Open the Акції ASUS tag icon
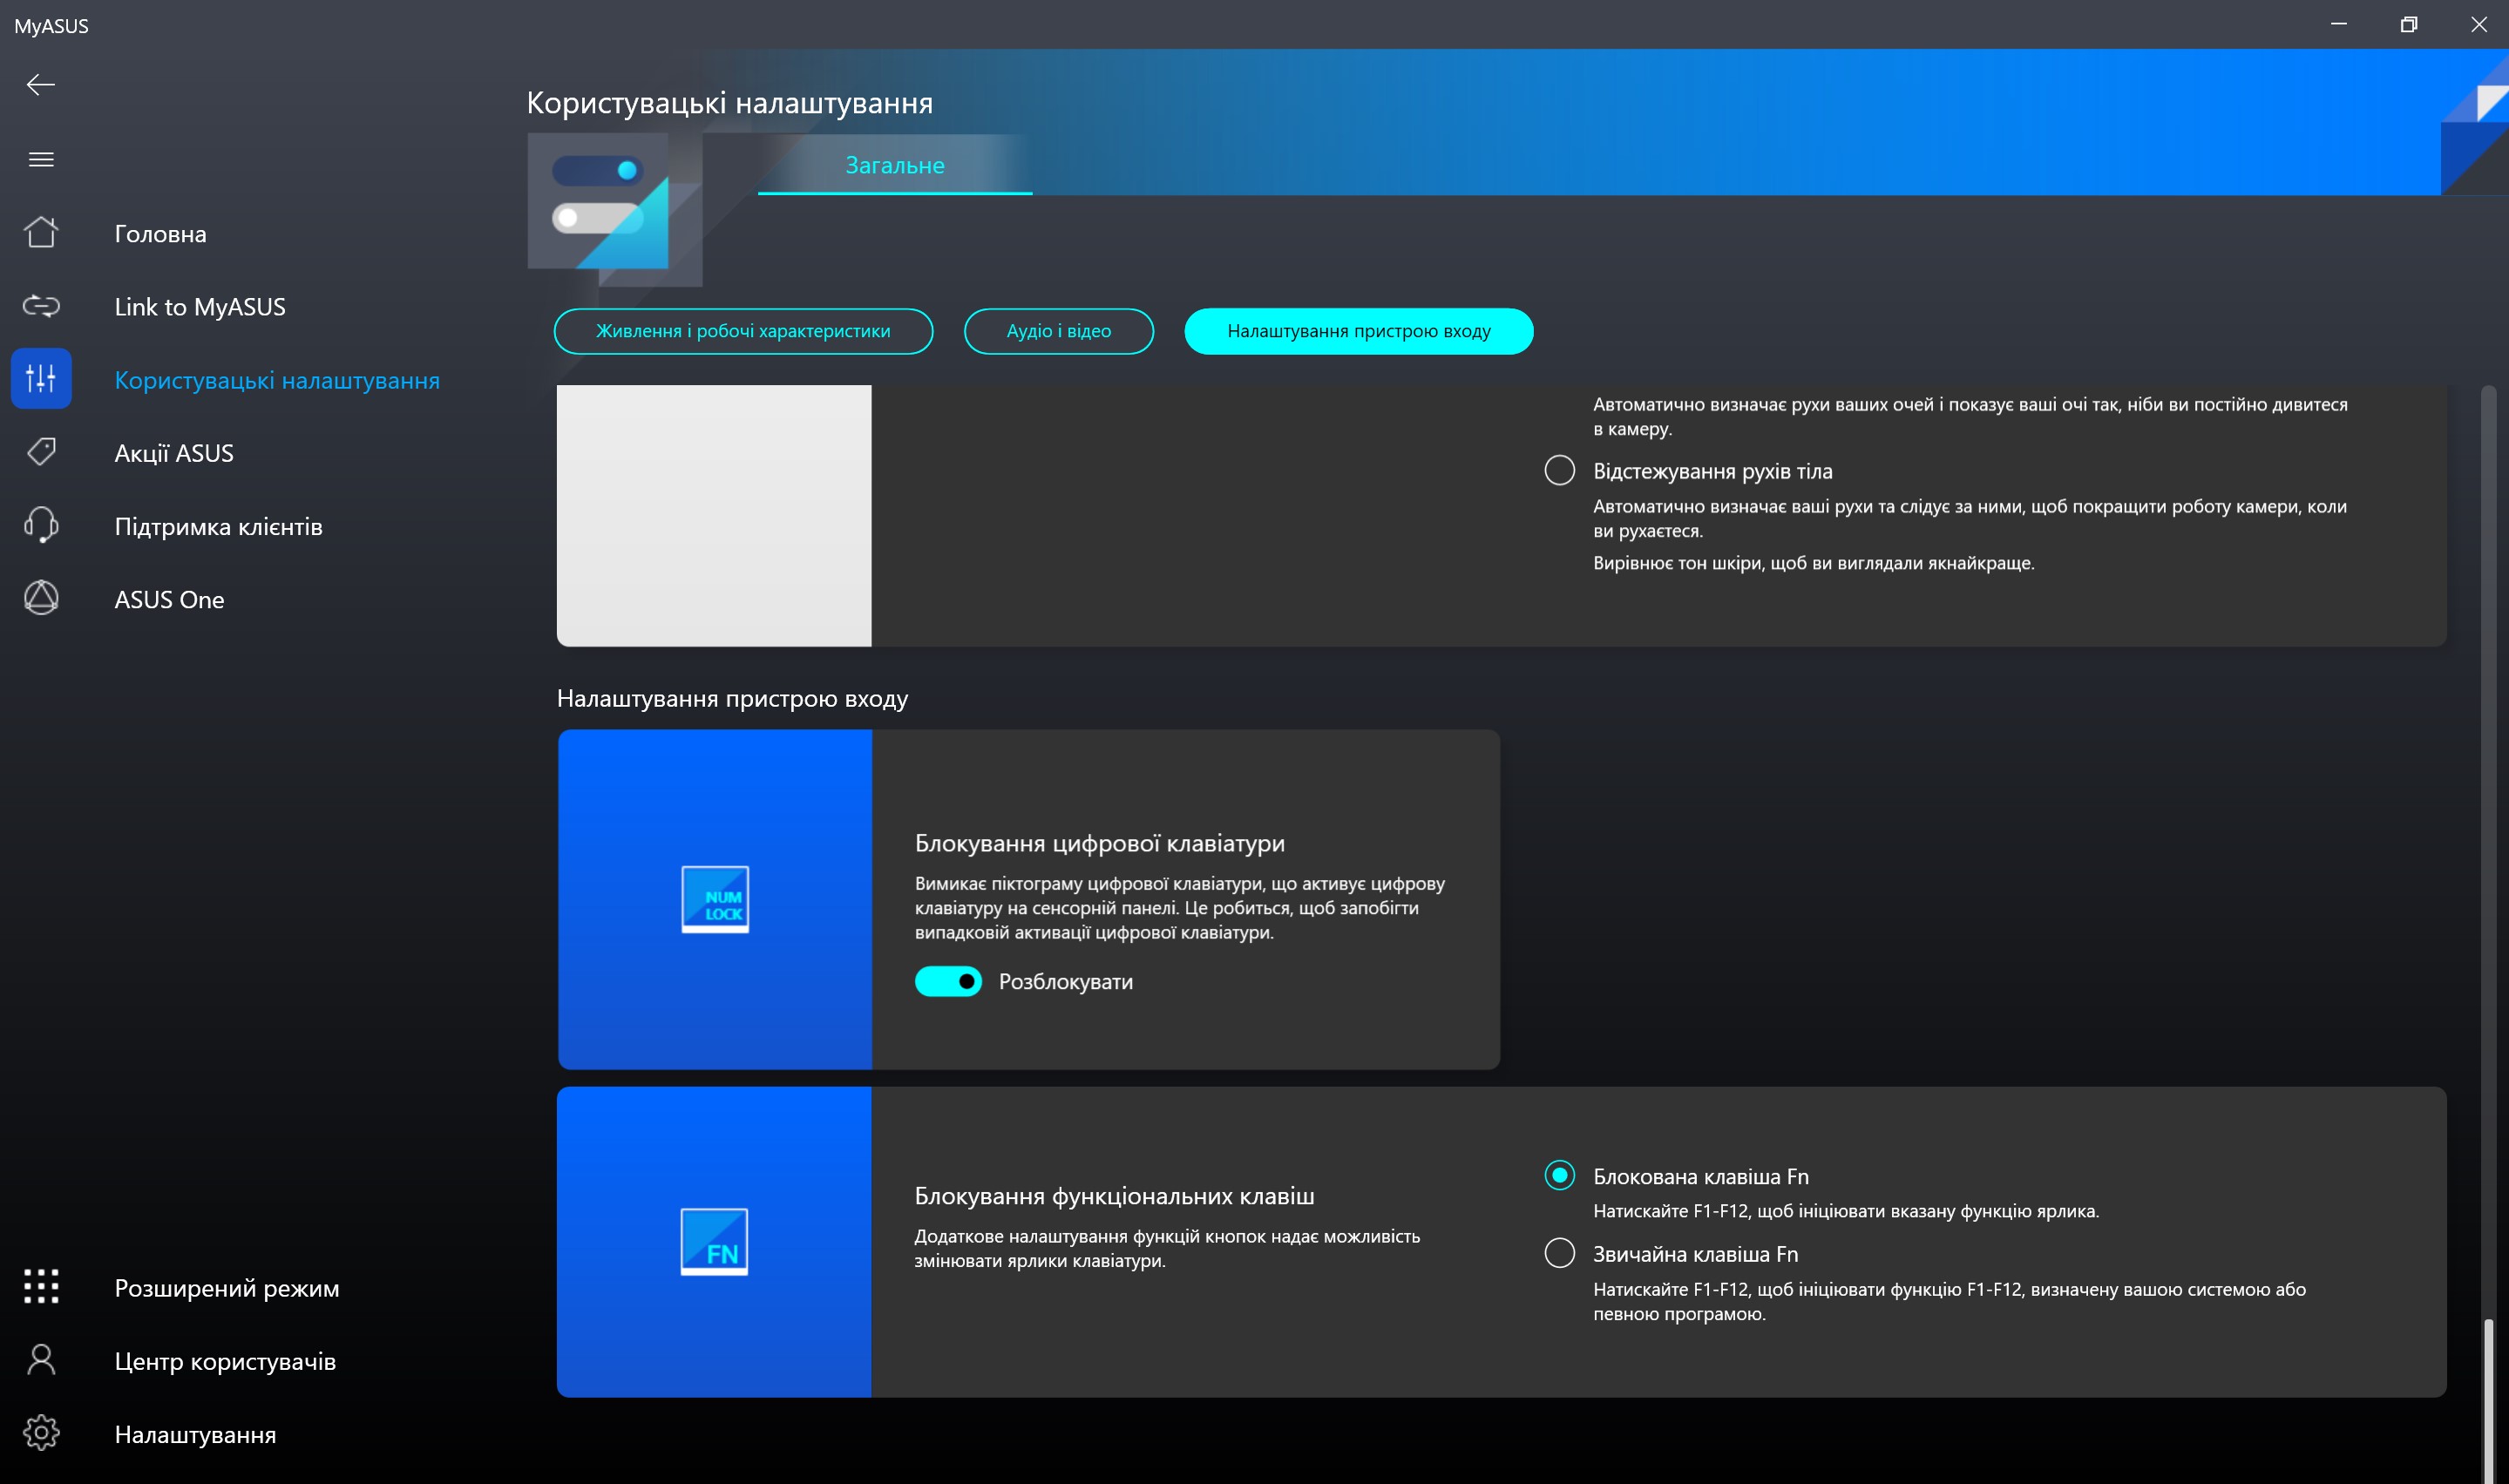The height and width of the screenshot is (1484, 2509). point(41,452)
